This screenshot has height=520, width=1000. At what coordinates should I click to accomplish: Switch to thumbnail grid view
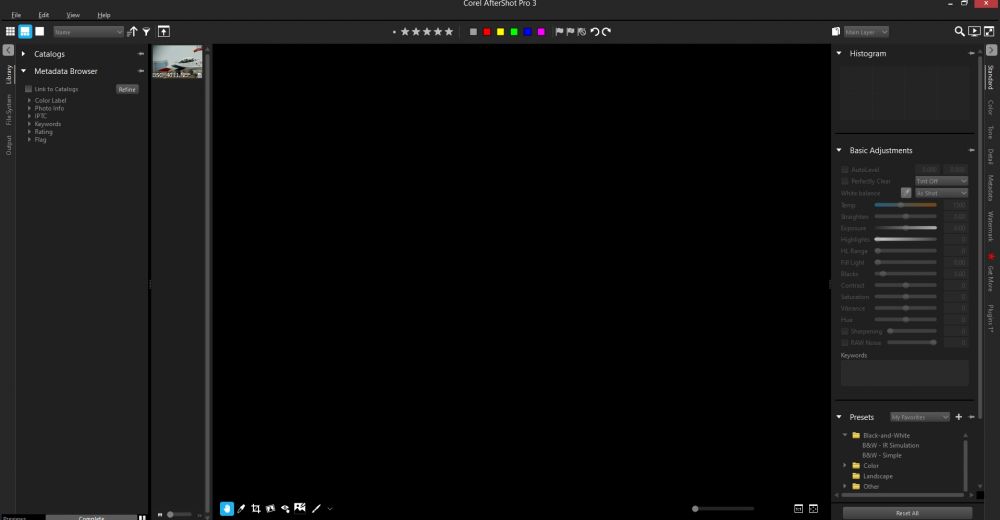pyautogui.click(x=11, y=32)
